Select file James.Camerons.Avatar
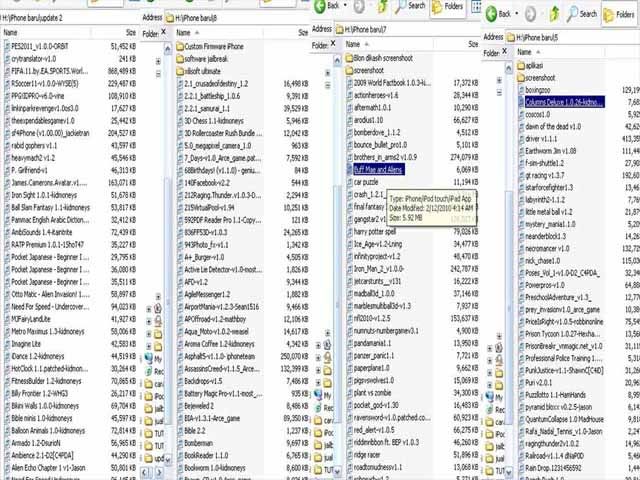This screenshot has width=640, height=480. pyautogui.click(x=47, y=182)
